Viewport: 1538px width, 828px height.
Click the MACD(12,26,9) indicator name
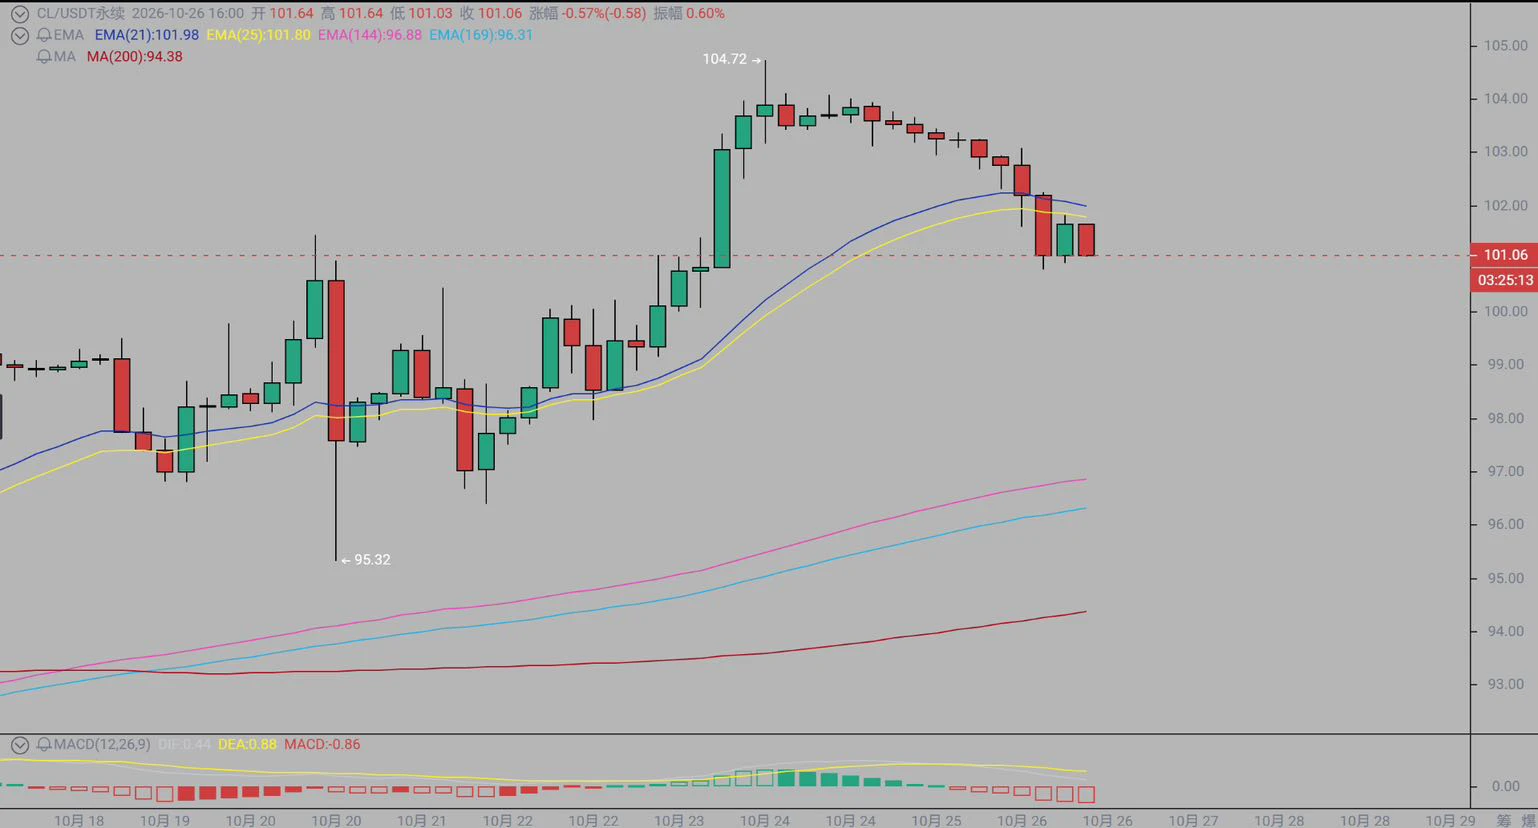coord(102,745)
